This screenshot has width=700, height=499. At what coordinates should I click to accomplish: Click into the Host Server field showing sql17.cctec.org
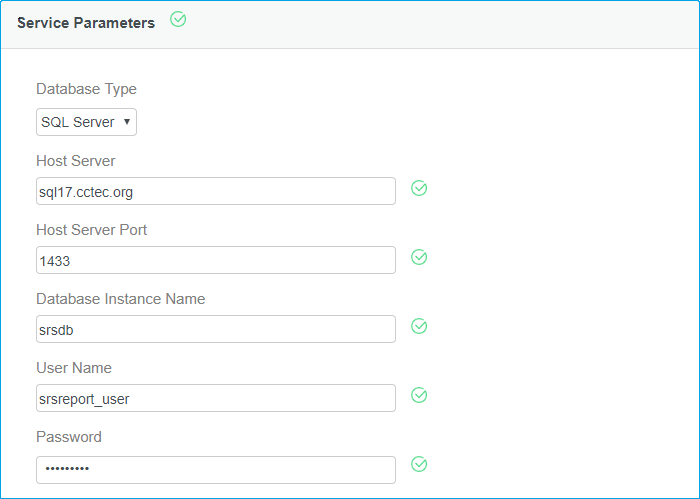pos(215,191)
